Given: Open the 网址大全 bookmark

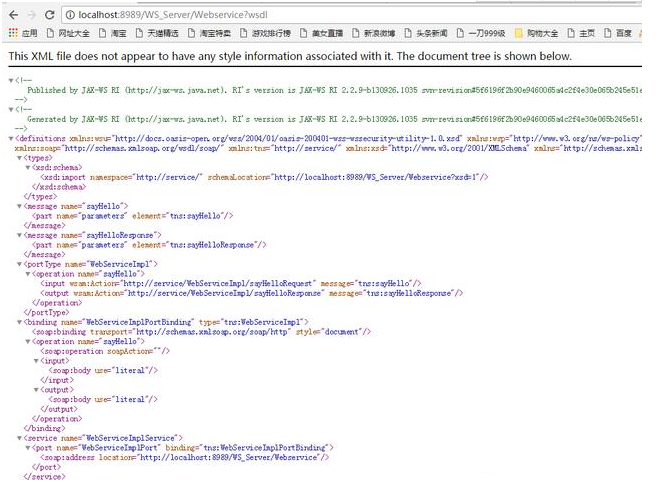Looking at the screenshot, I should coord(68,33).
